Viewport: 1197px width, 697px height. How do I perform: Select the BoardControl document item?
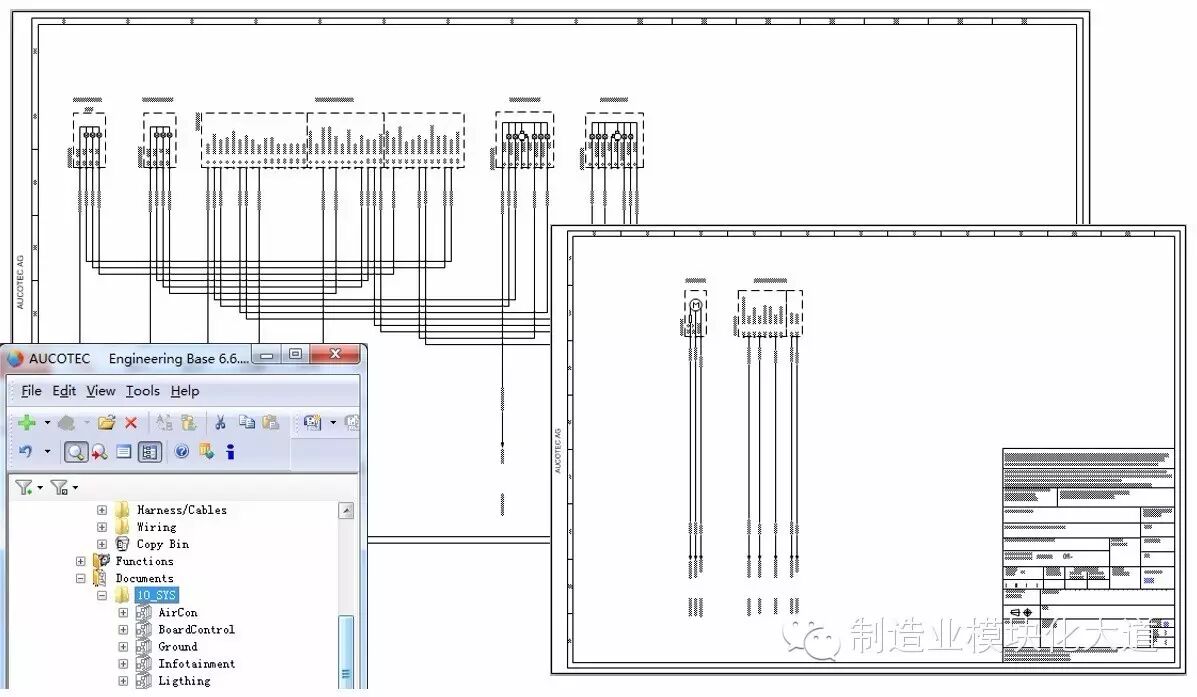[x=196, y=630]
